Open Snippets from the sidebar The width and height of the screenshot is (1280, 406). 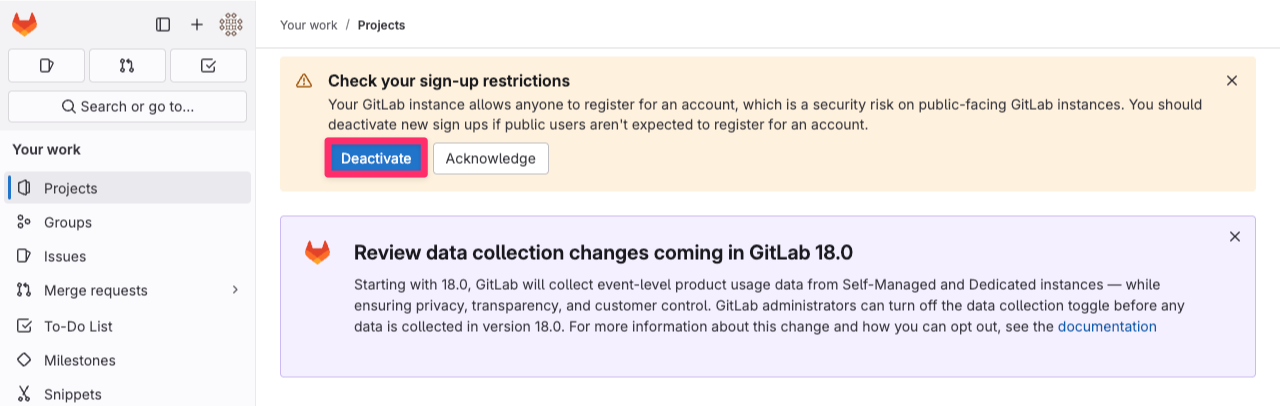(x=128, y=394)
